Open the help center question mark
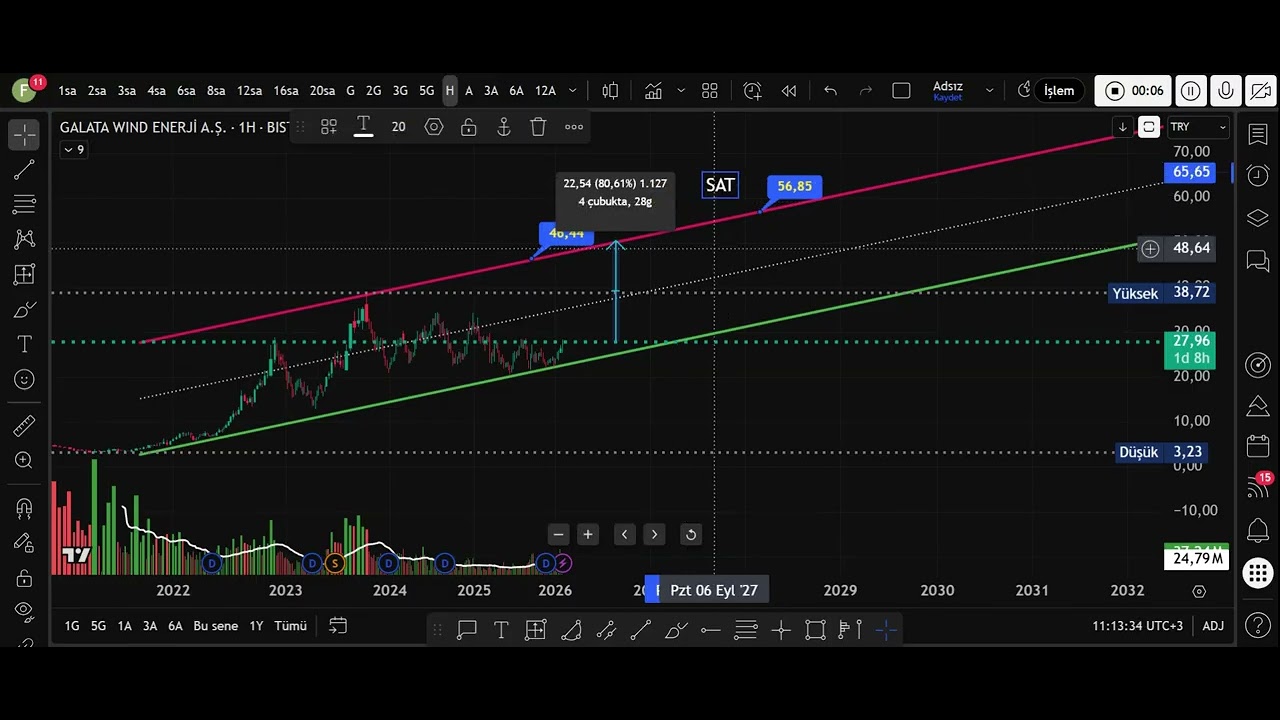The image size is (1280, 720). 1258,627
